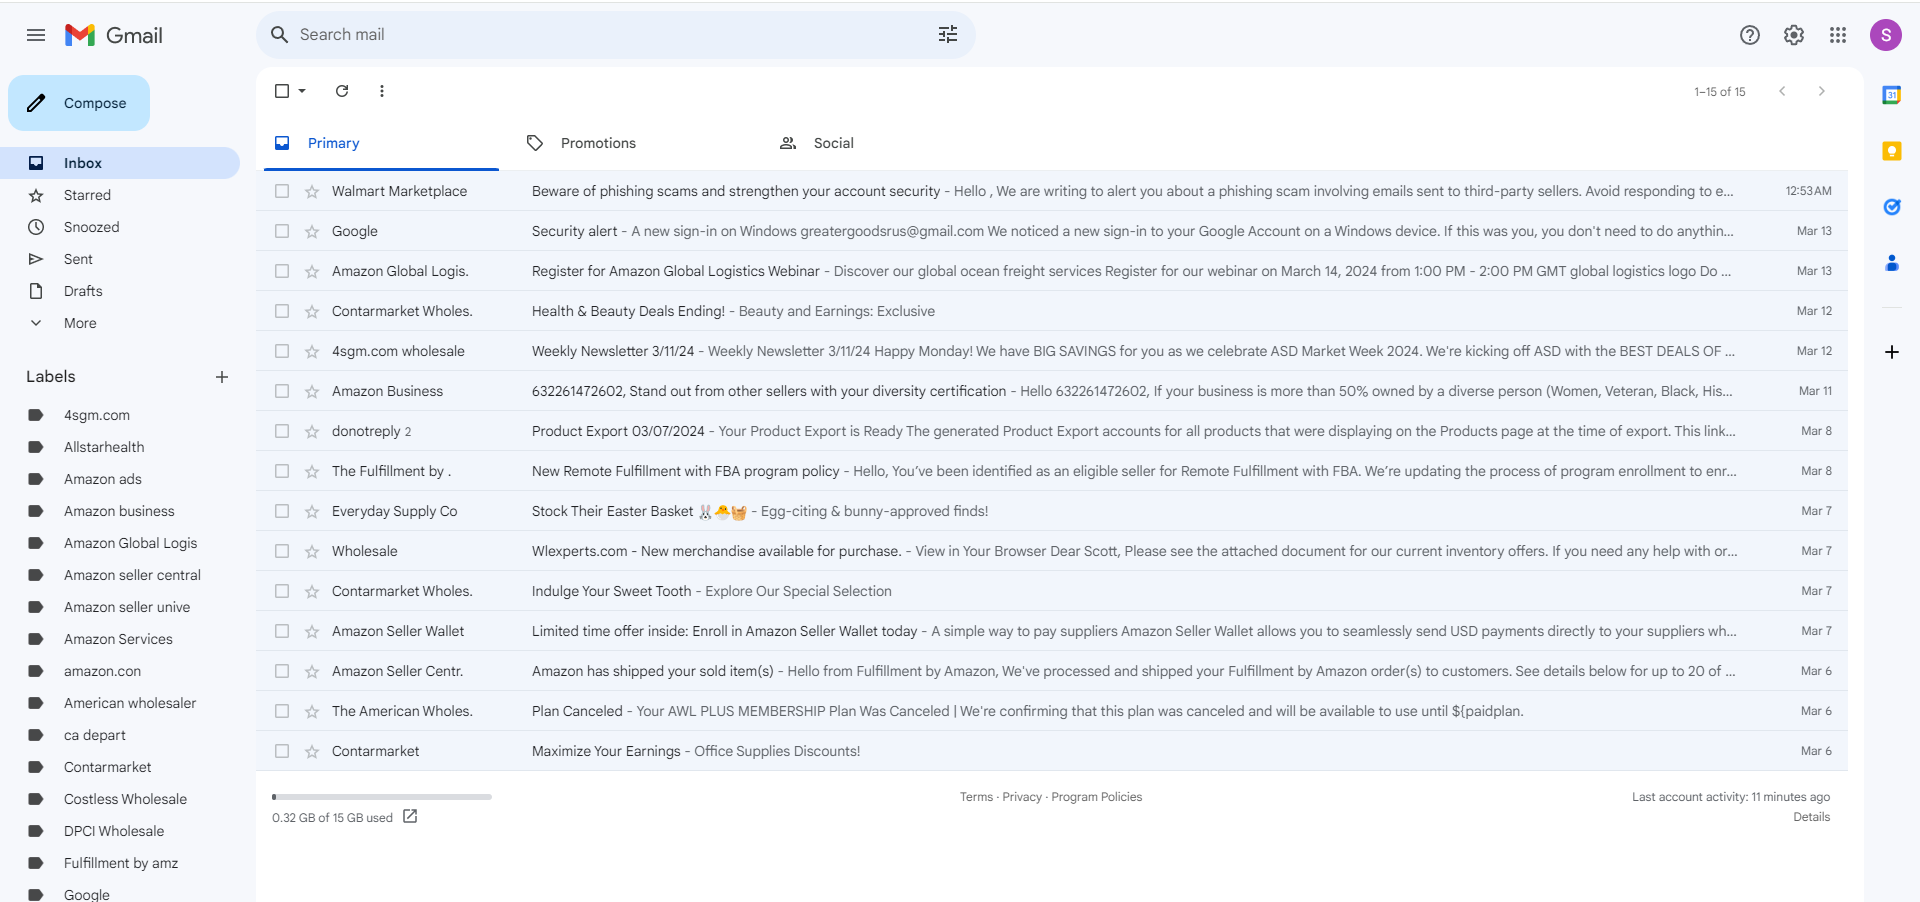Select the Wholesale Wlexperts email checkbox
Screen dimensions: 1920x902
[282, 551]
